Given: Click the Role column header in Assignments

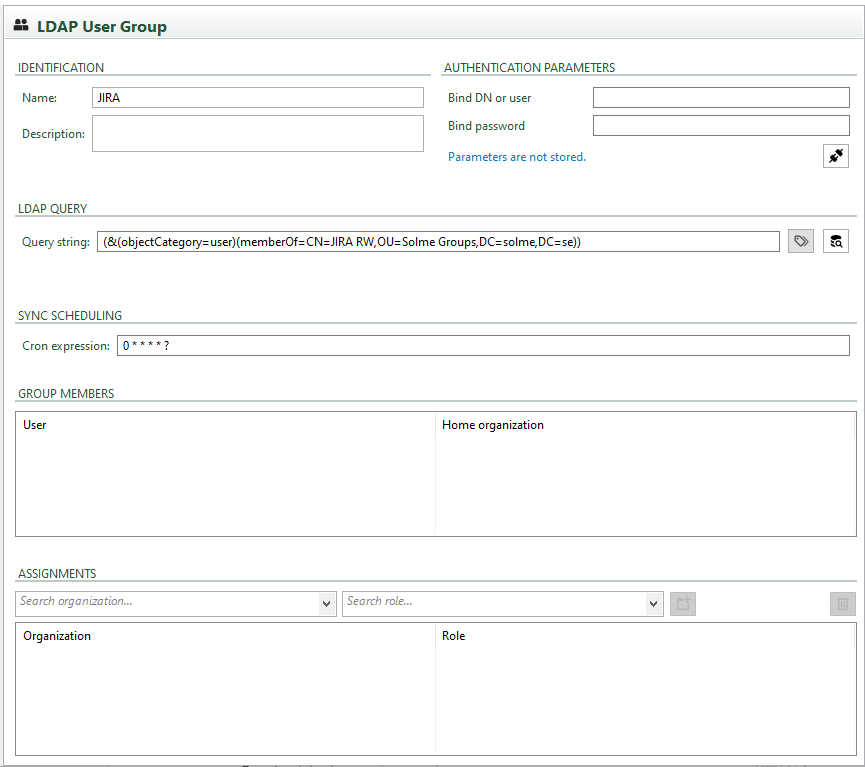Looking at the screenshot, I should click(x=453, y=636).
